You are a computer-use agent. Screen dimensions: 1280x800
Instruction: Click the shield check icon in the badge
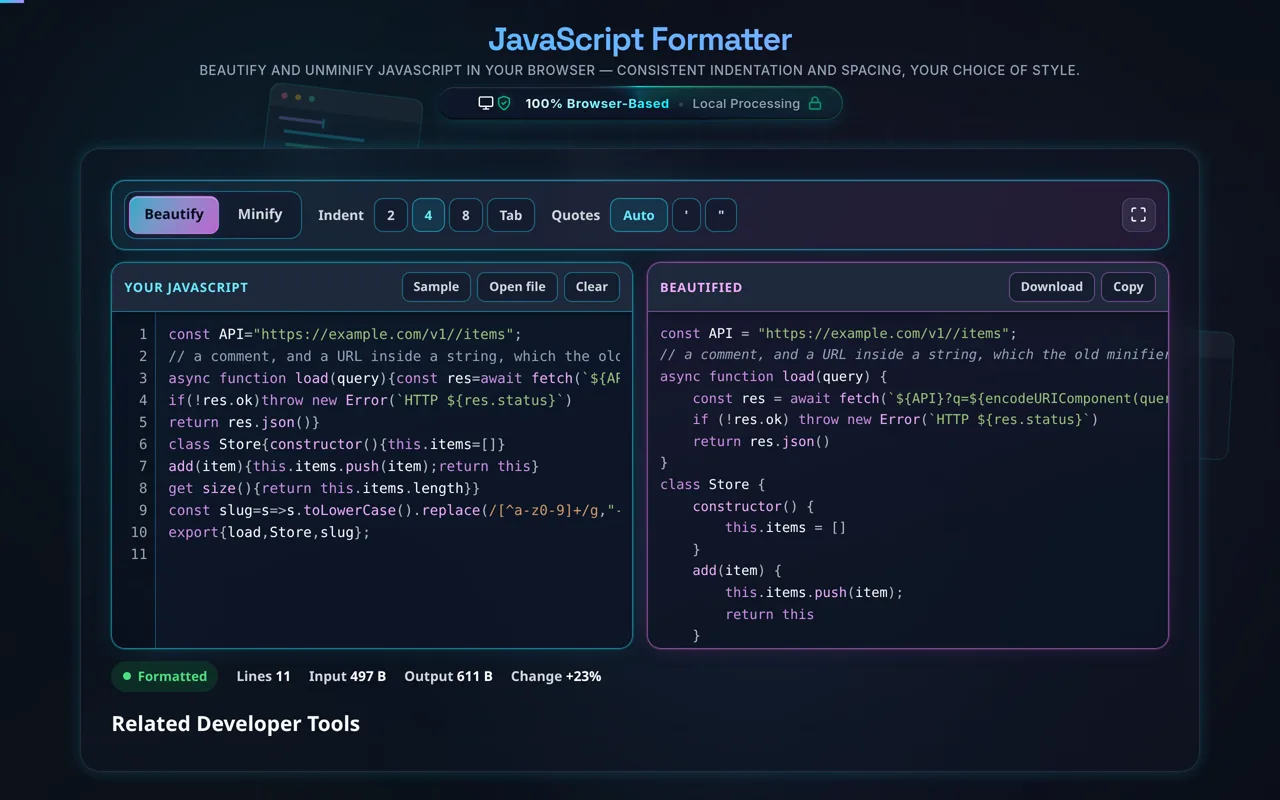pos(504,103)
